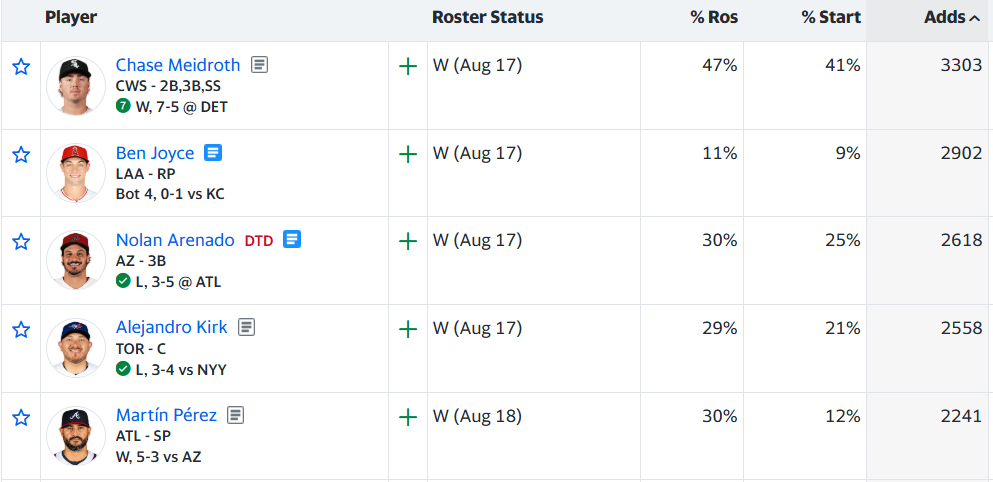The height and width of the screenshot is (482, 993).
Task: Open Nolan Arenado player notes icon
Action: [292, 239]
